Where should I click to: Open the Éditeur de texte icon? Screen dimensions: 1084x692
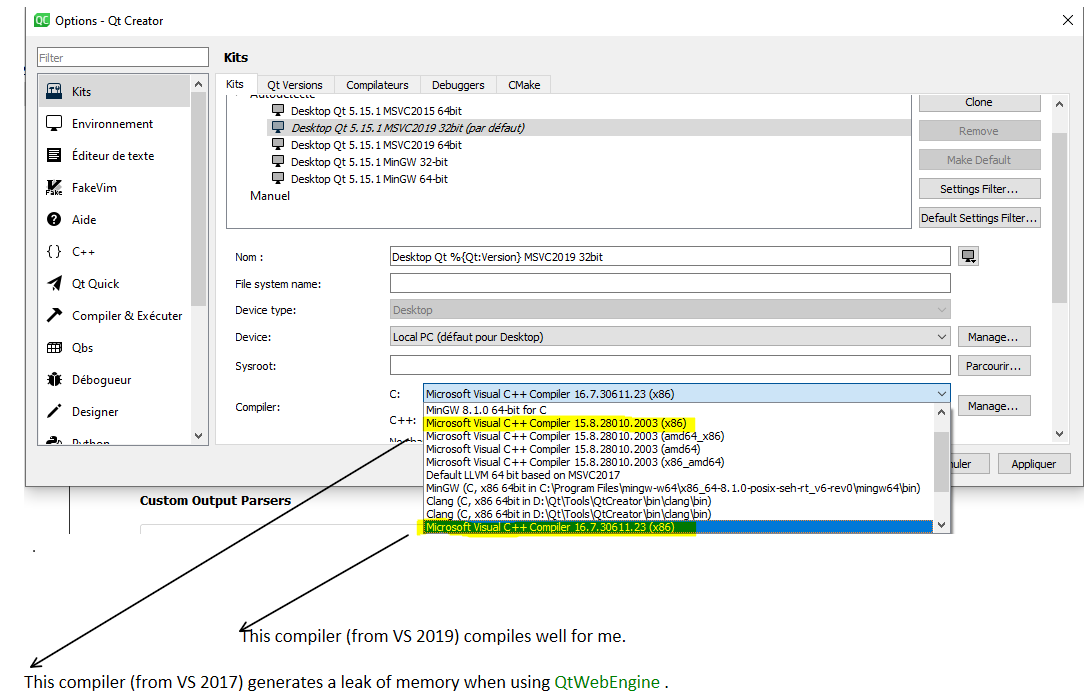point(54,155)
